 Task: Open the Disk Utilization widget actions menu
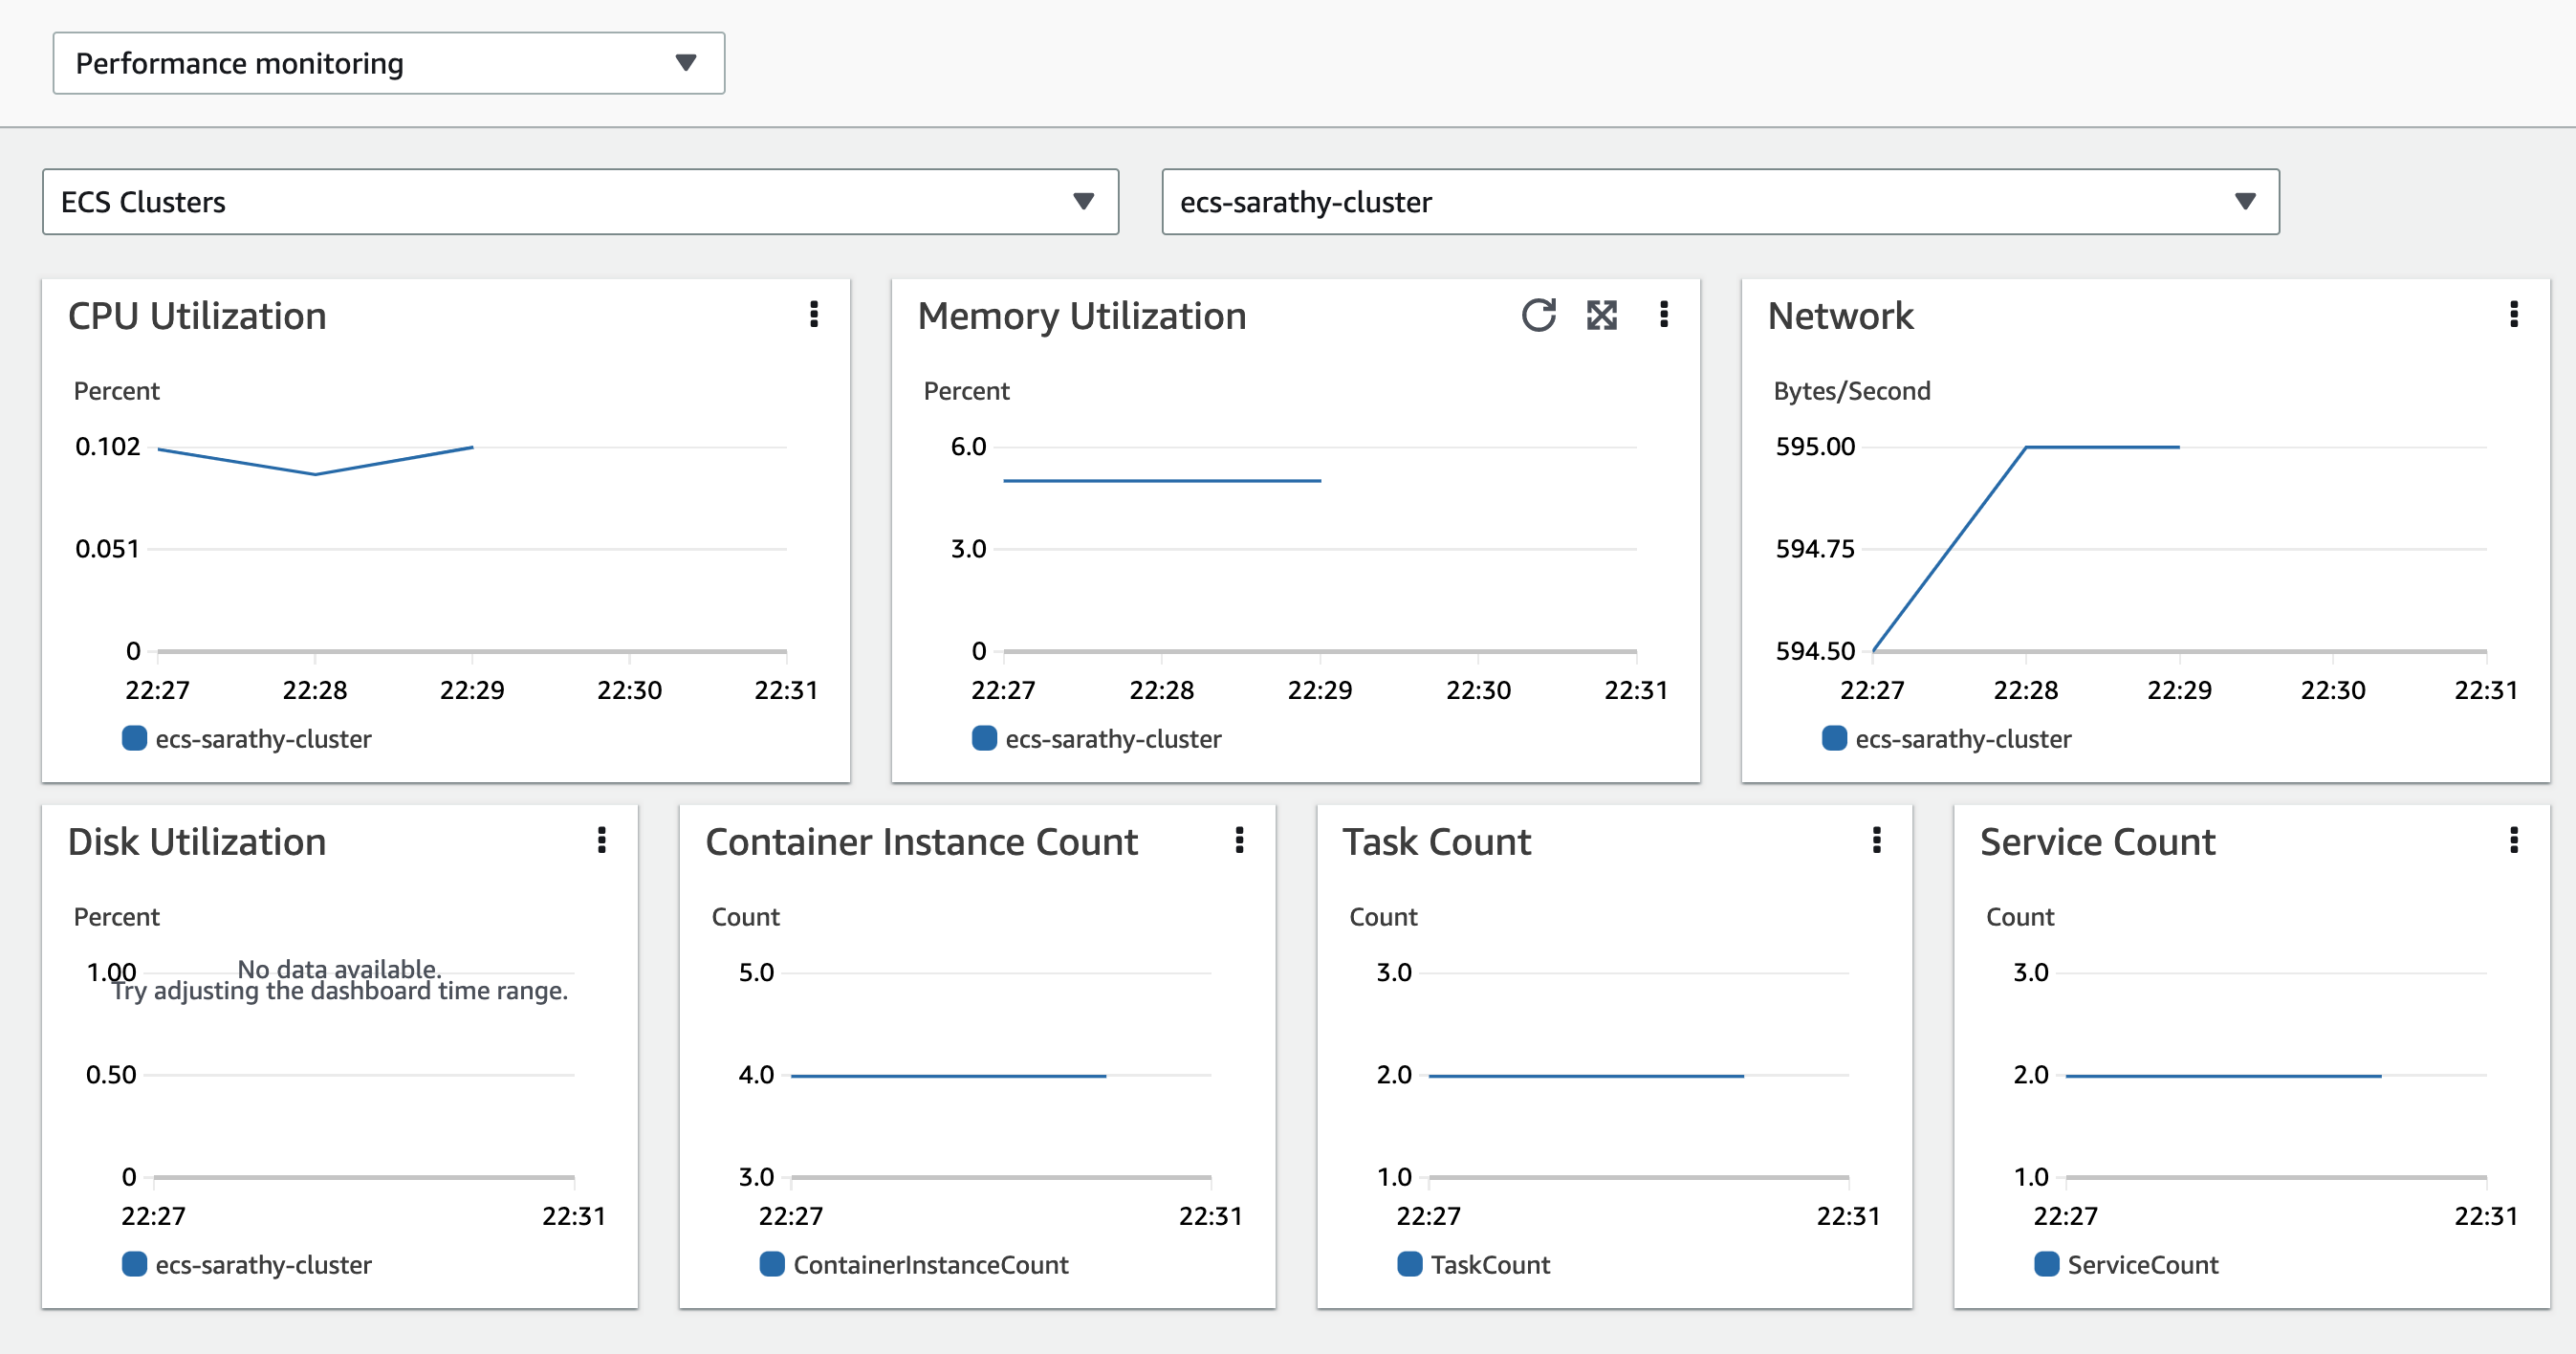click(602, 840)
